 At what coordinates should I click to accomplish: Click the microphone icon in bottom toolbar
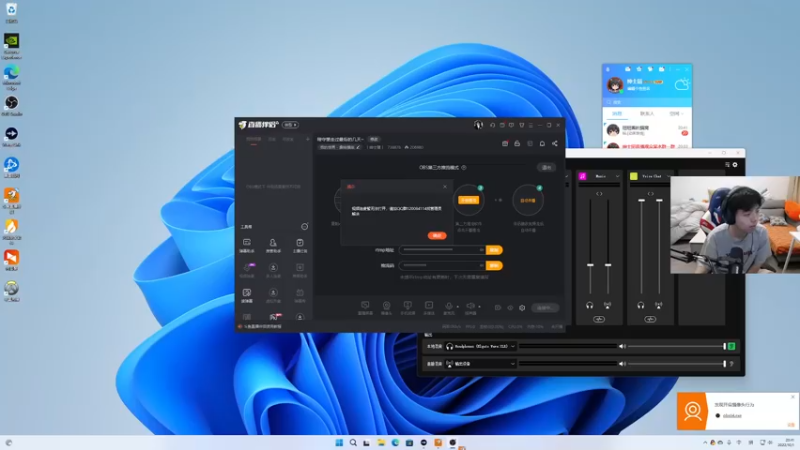(x=448, y=306)
